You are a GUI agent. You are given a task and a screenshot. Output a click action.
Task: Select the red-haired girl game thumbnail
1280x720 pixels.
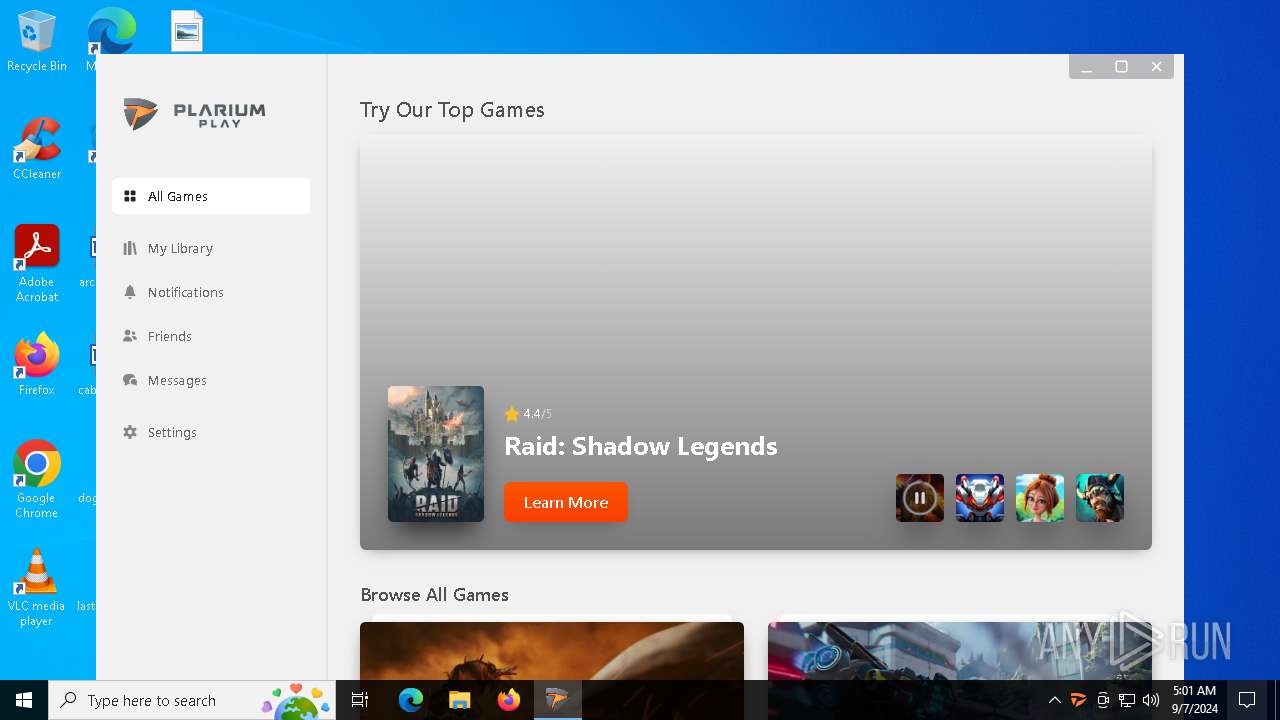click(1040, 498)
